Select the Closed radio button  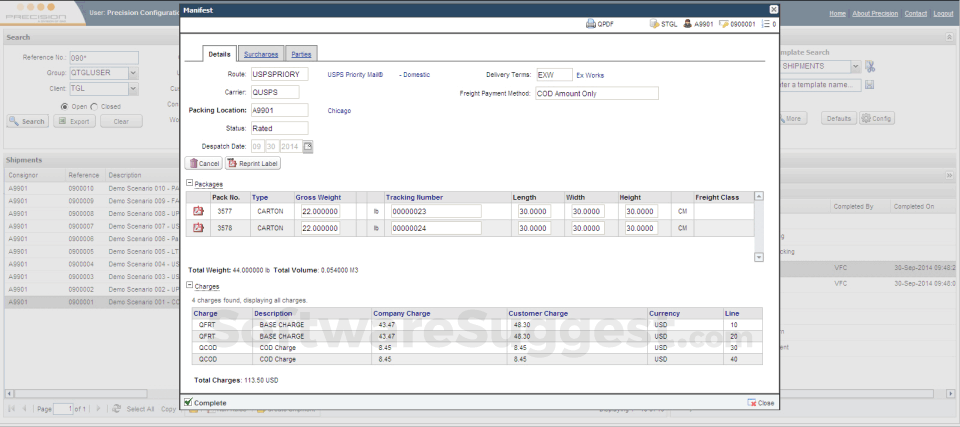click(95, 106)
